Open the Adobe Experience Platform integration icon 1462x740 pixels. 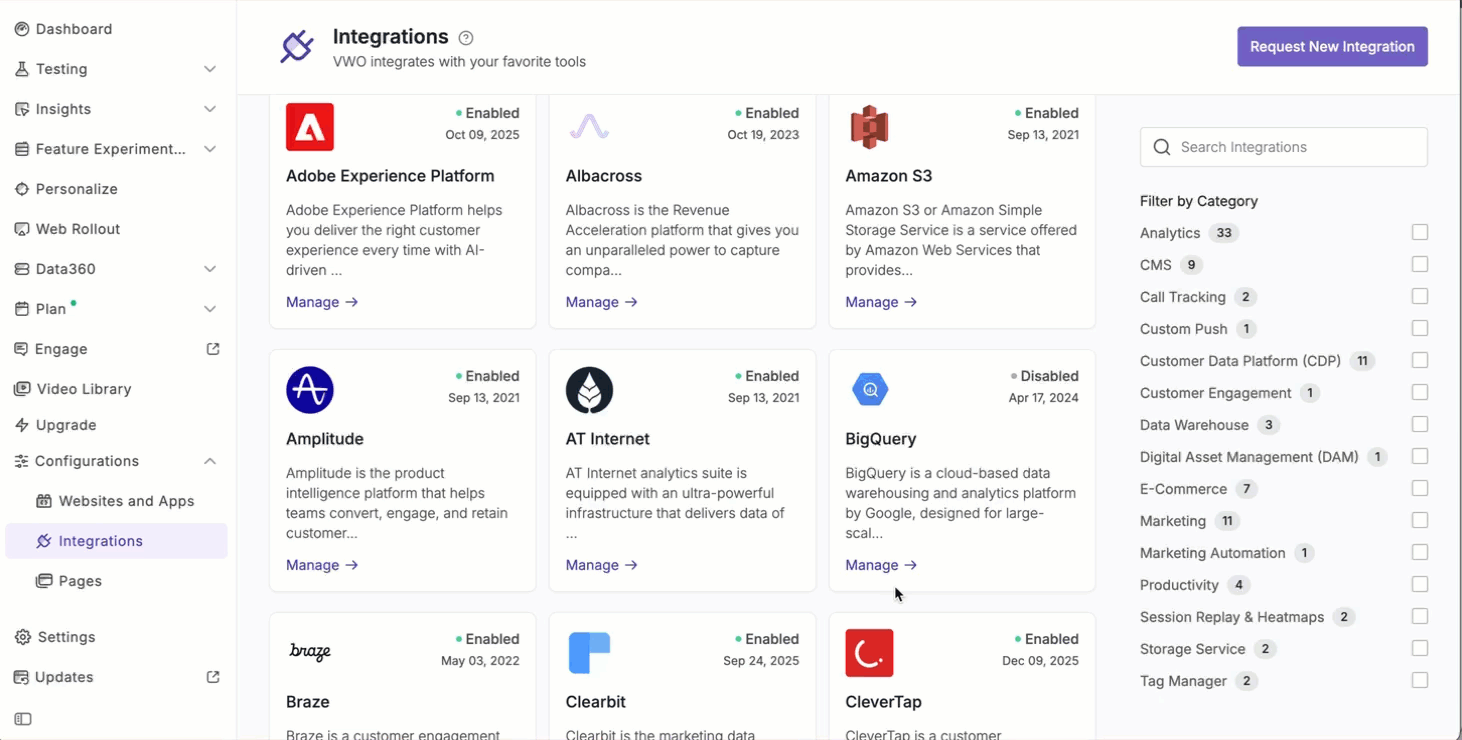309,127
